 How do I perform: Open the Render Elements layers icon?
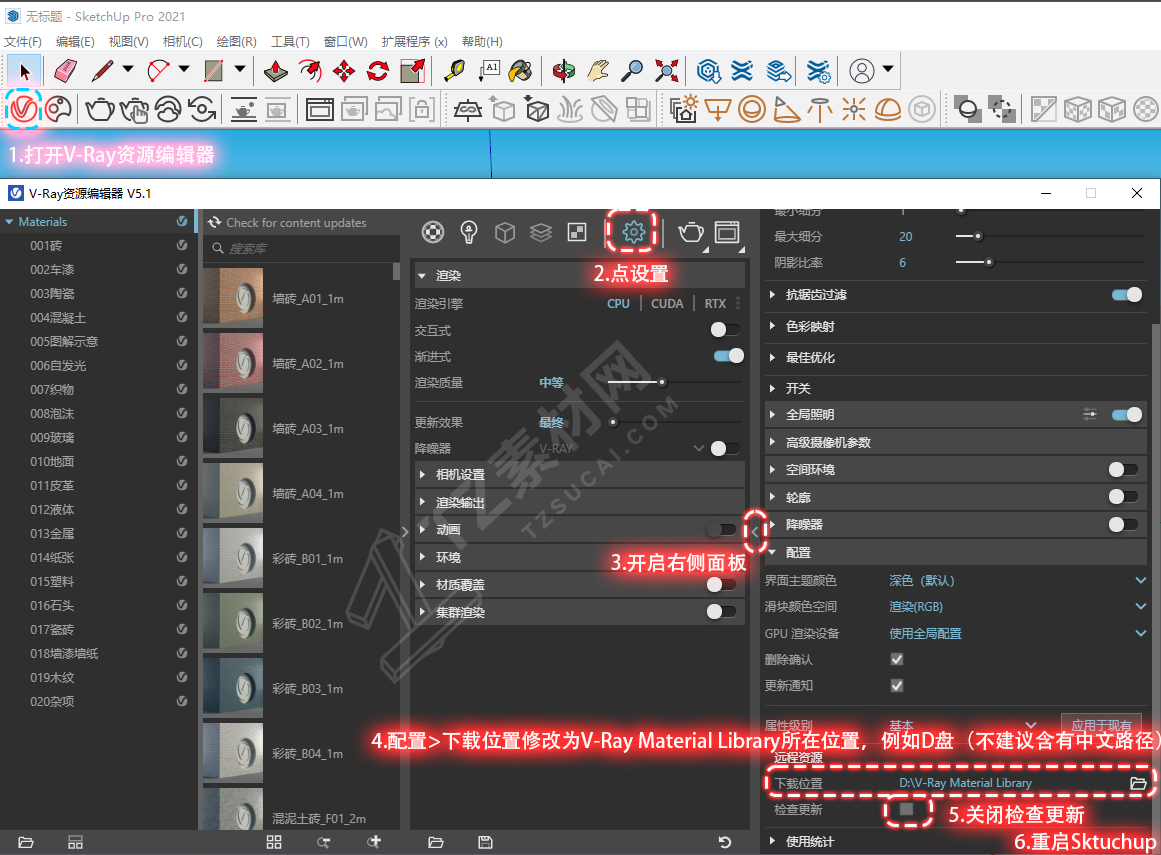[541, 232]
